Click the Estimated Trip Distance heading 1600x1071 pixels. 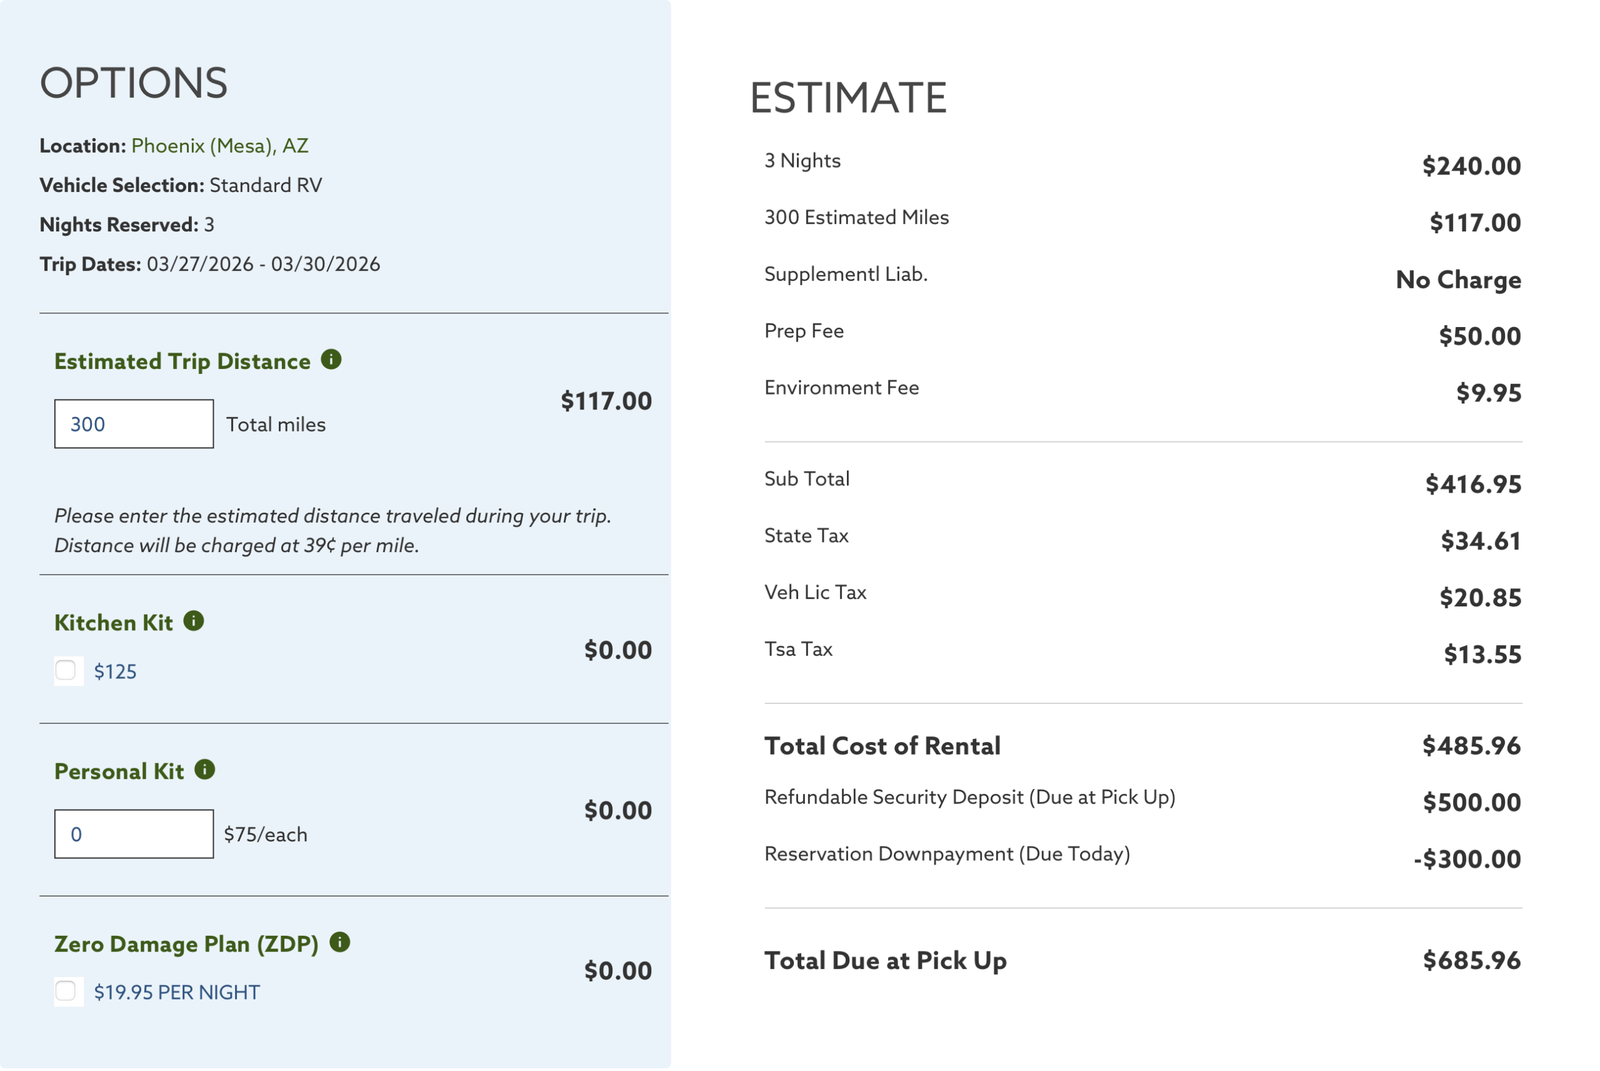tap(182, 362)
